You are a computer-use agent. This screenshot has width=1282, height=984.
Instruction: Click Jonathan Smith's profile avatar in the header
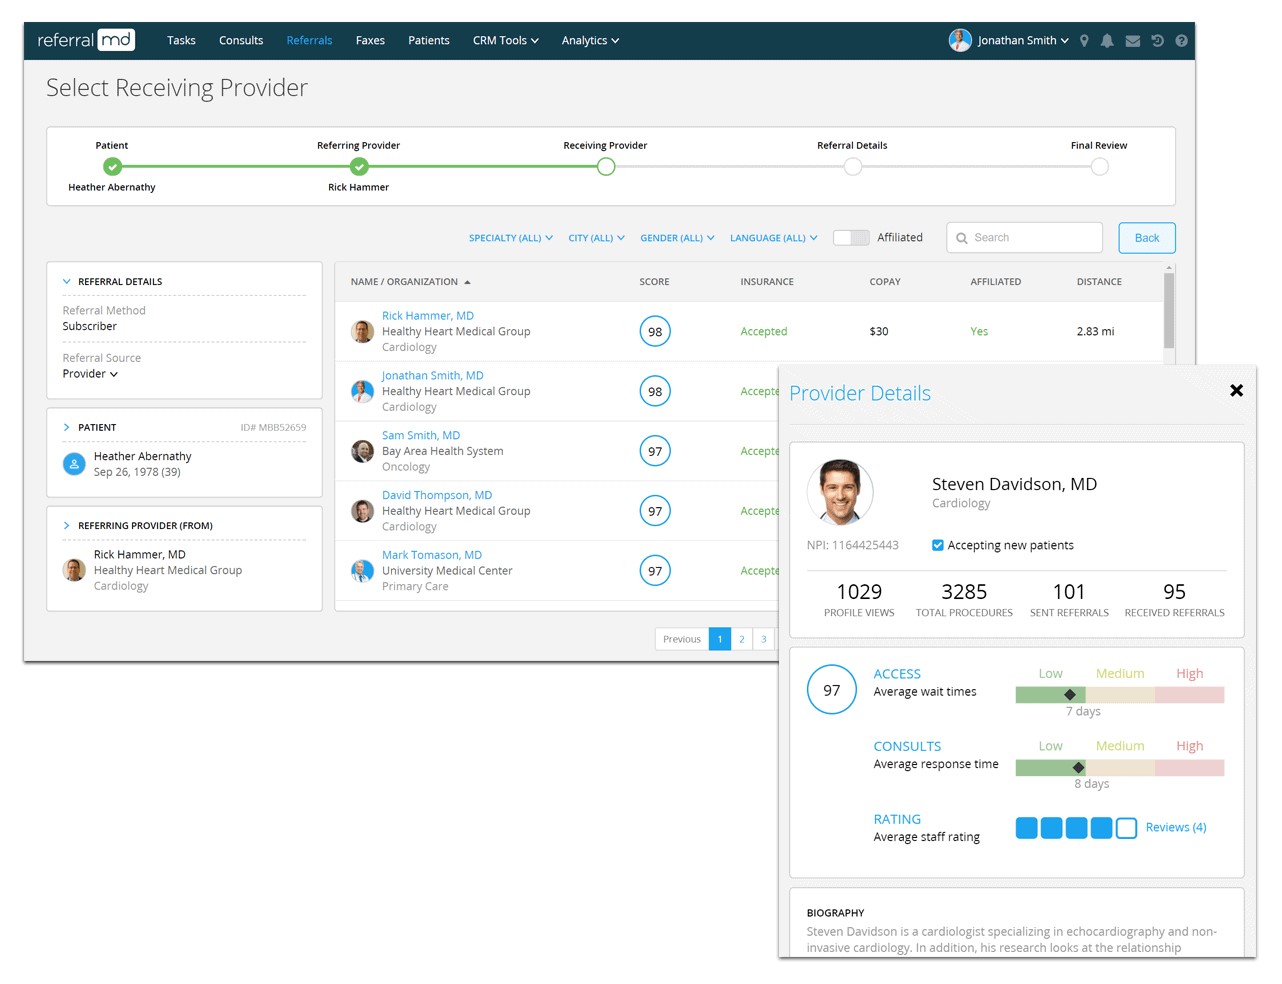pos(960,40)
